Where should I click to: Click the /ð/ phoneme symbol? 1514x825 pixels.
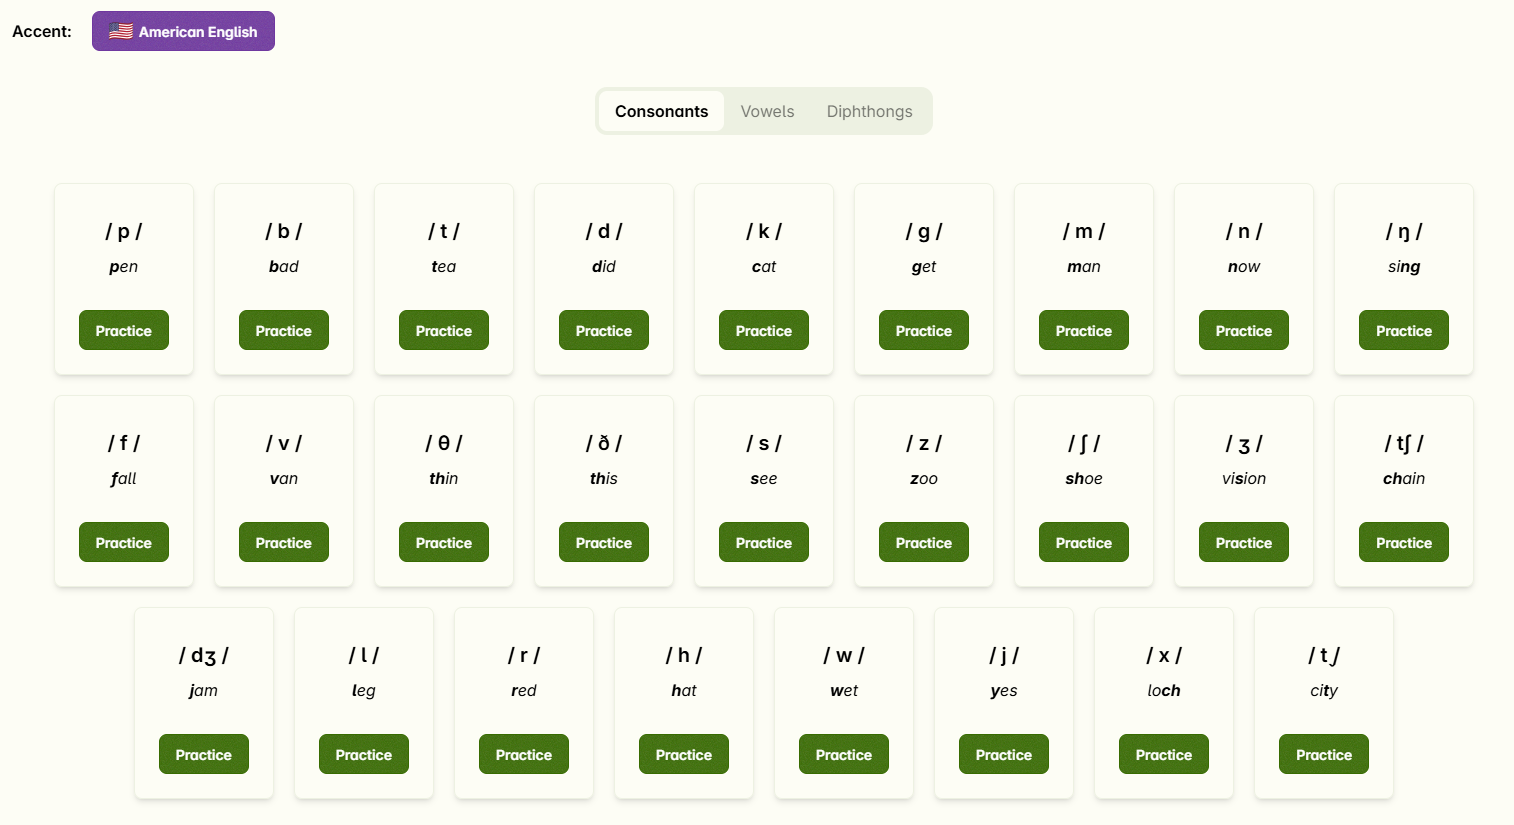point(604,443)
